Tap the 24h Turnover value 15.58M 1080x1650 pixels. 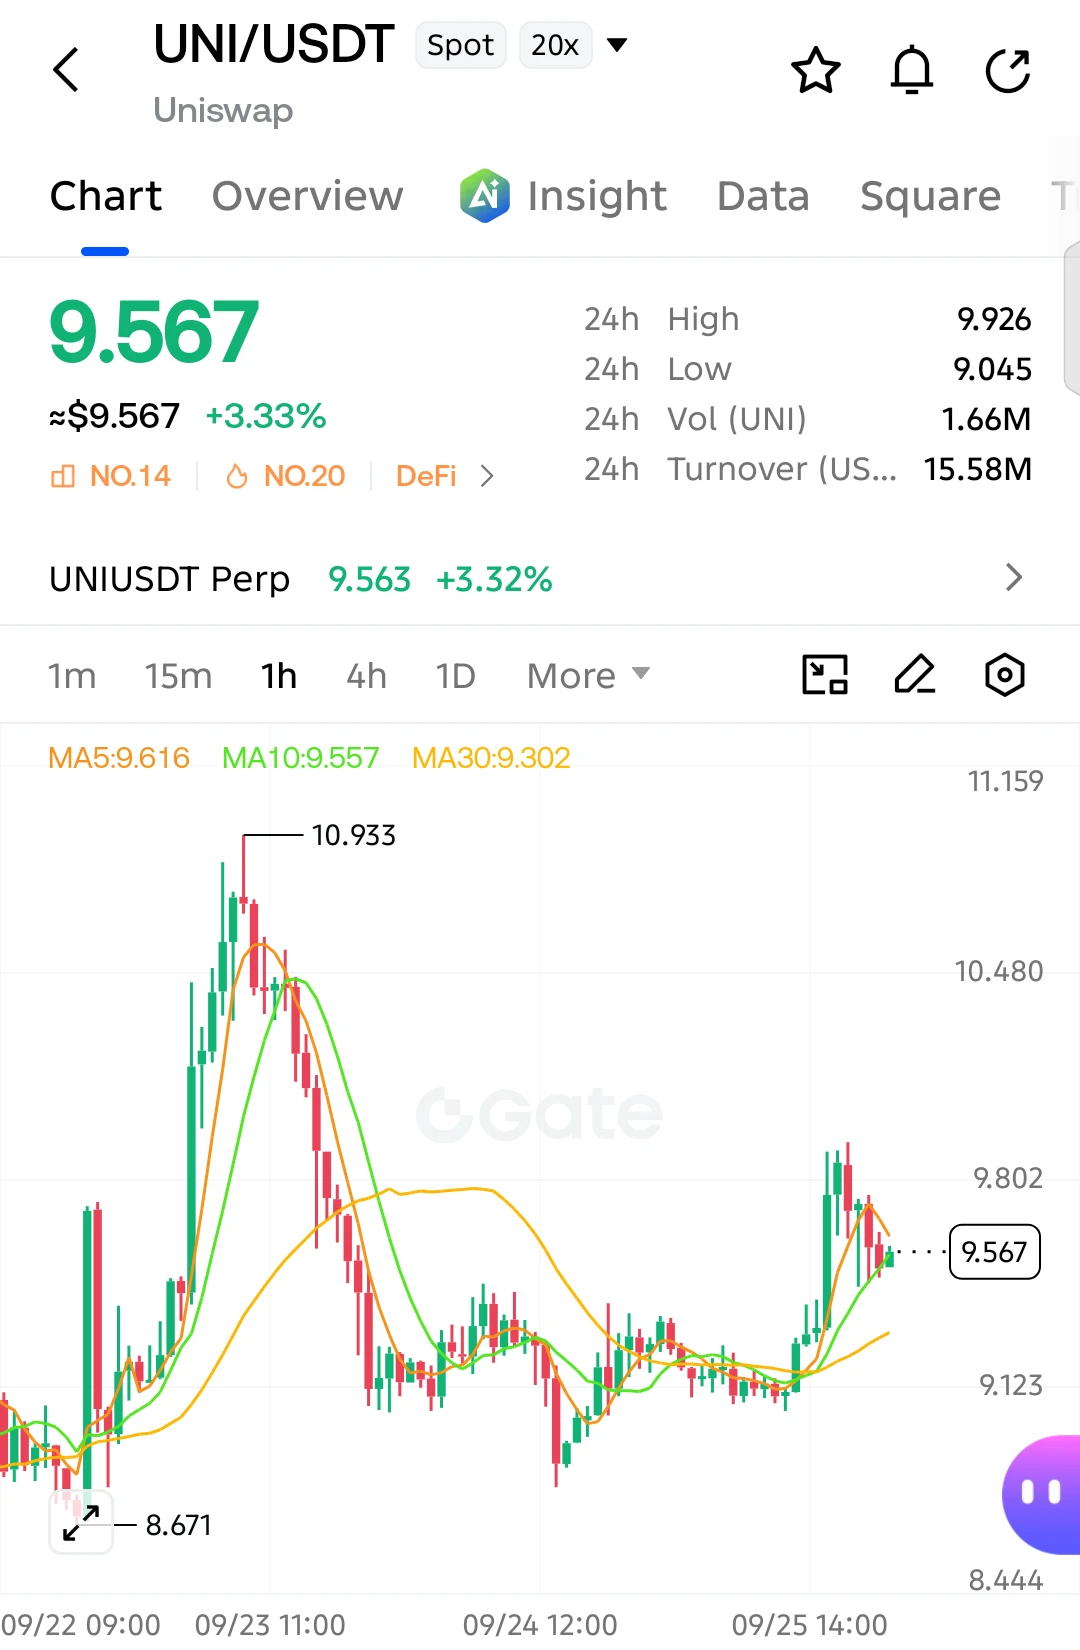[x=978, y=469]
